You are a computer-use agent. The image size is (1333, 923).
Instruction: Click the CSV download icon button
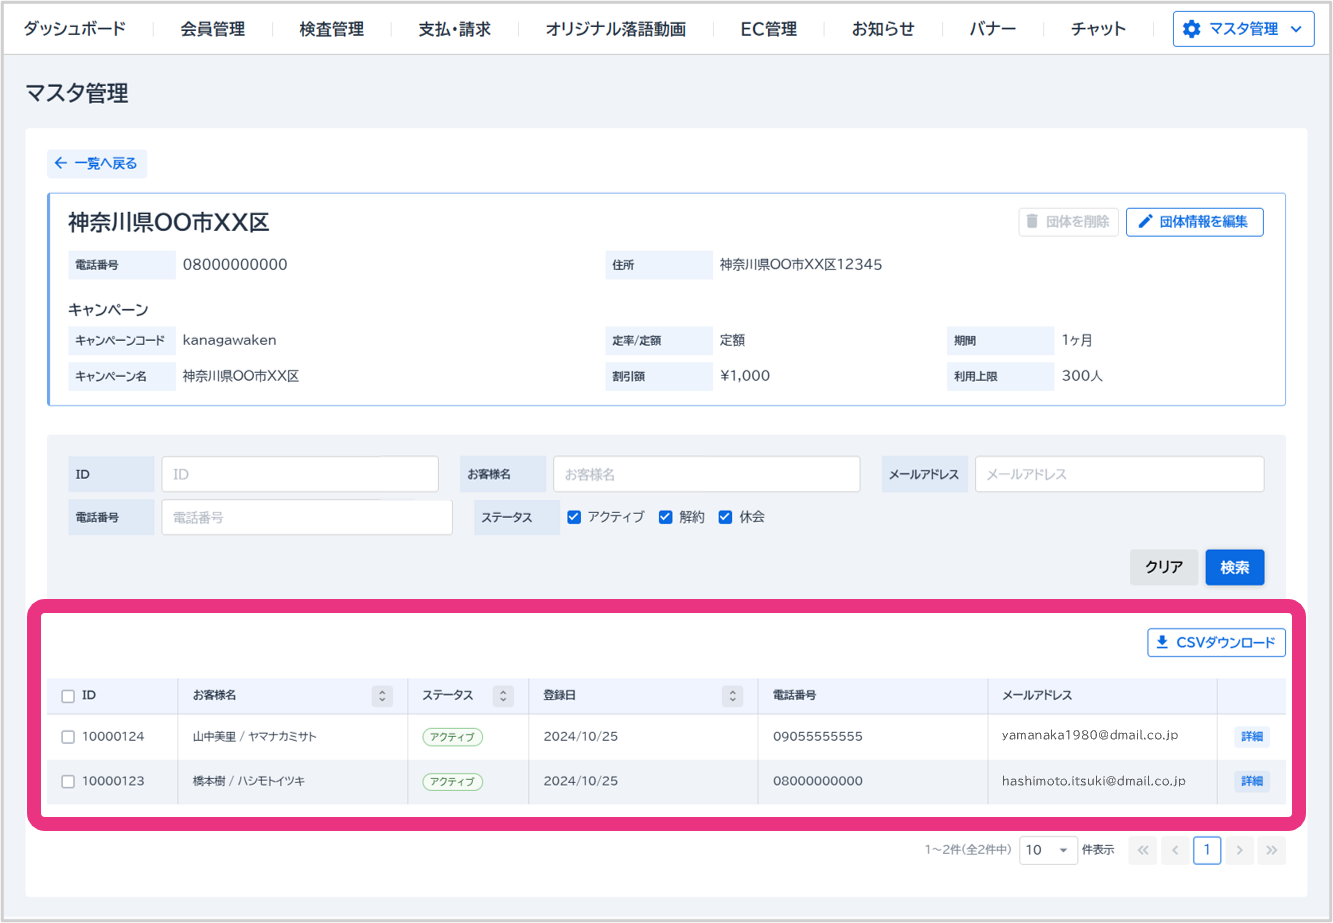pyautogui.click(x=1162, y=643)
